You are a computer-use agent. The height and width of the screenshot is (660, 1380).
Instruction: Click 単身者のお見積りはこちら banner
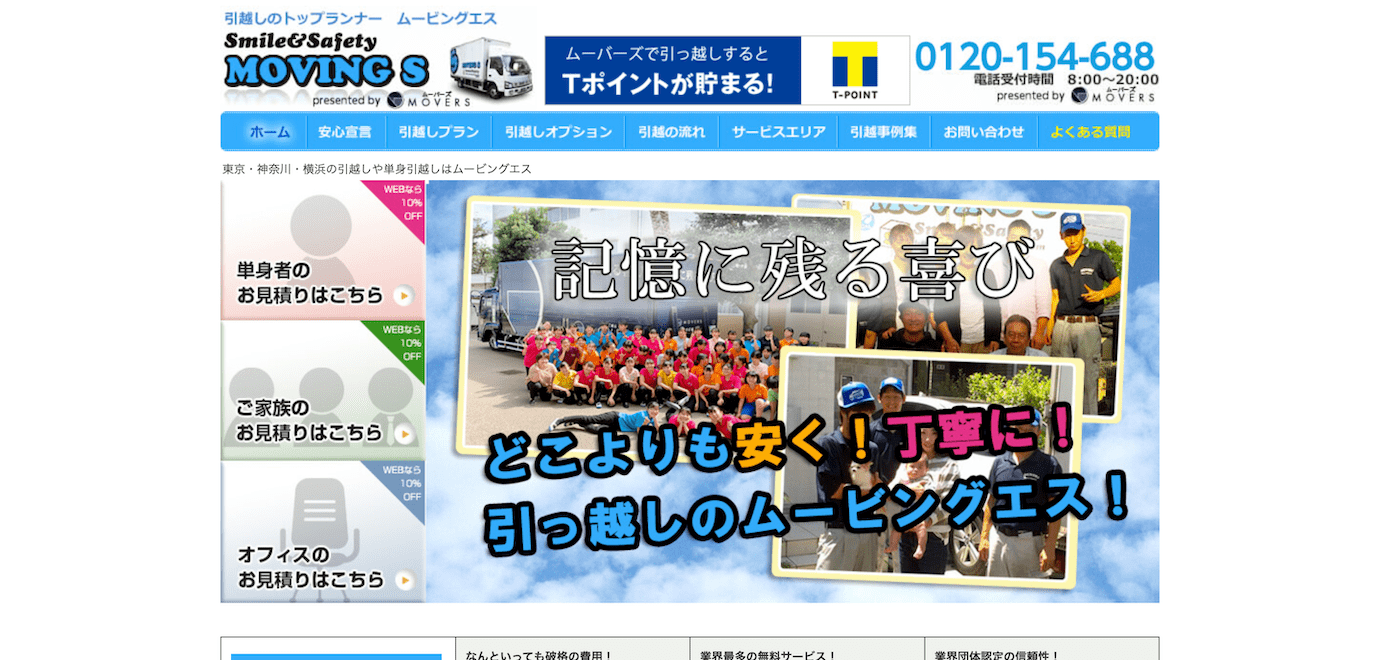[x=323, y=250]
